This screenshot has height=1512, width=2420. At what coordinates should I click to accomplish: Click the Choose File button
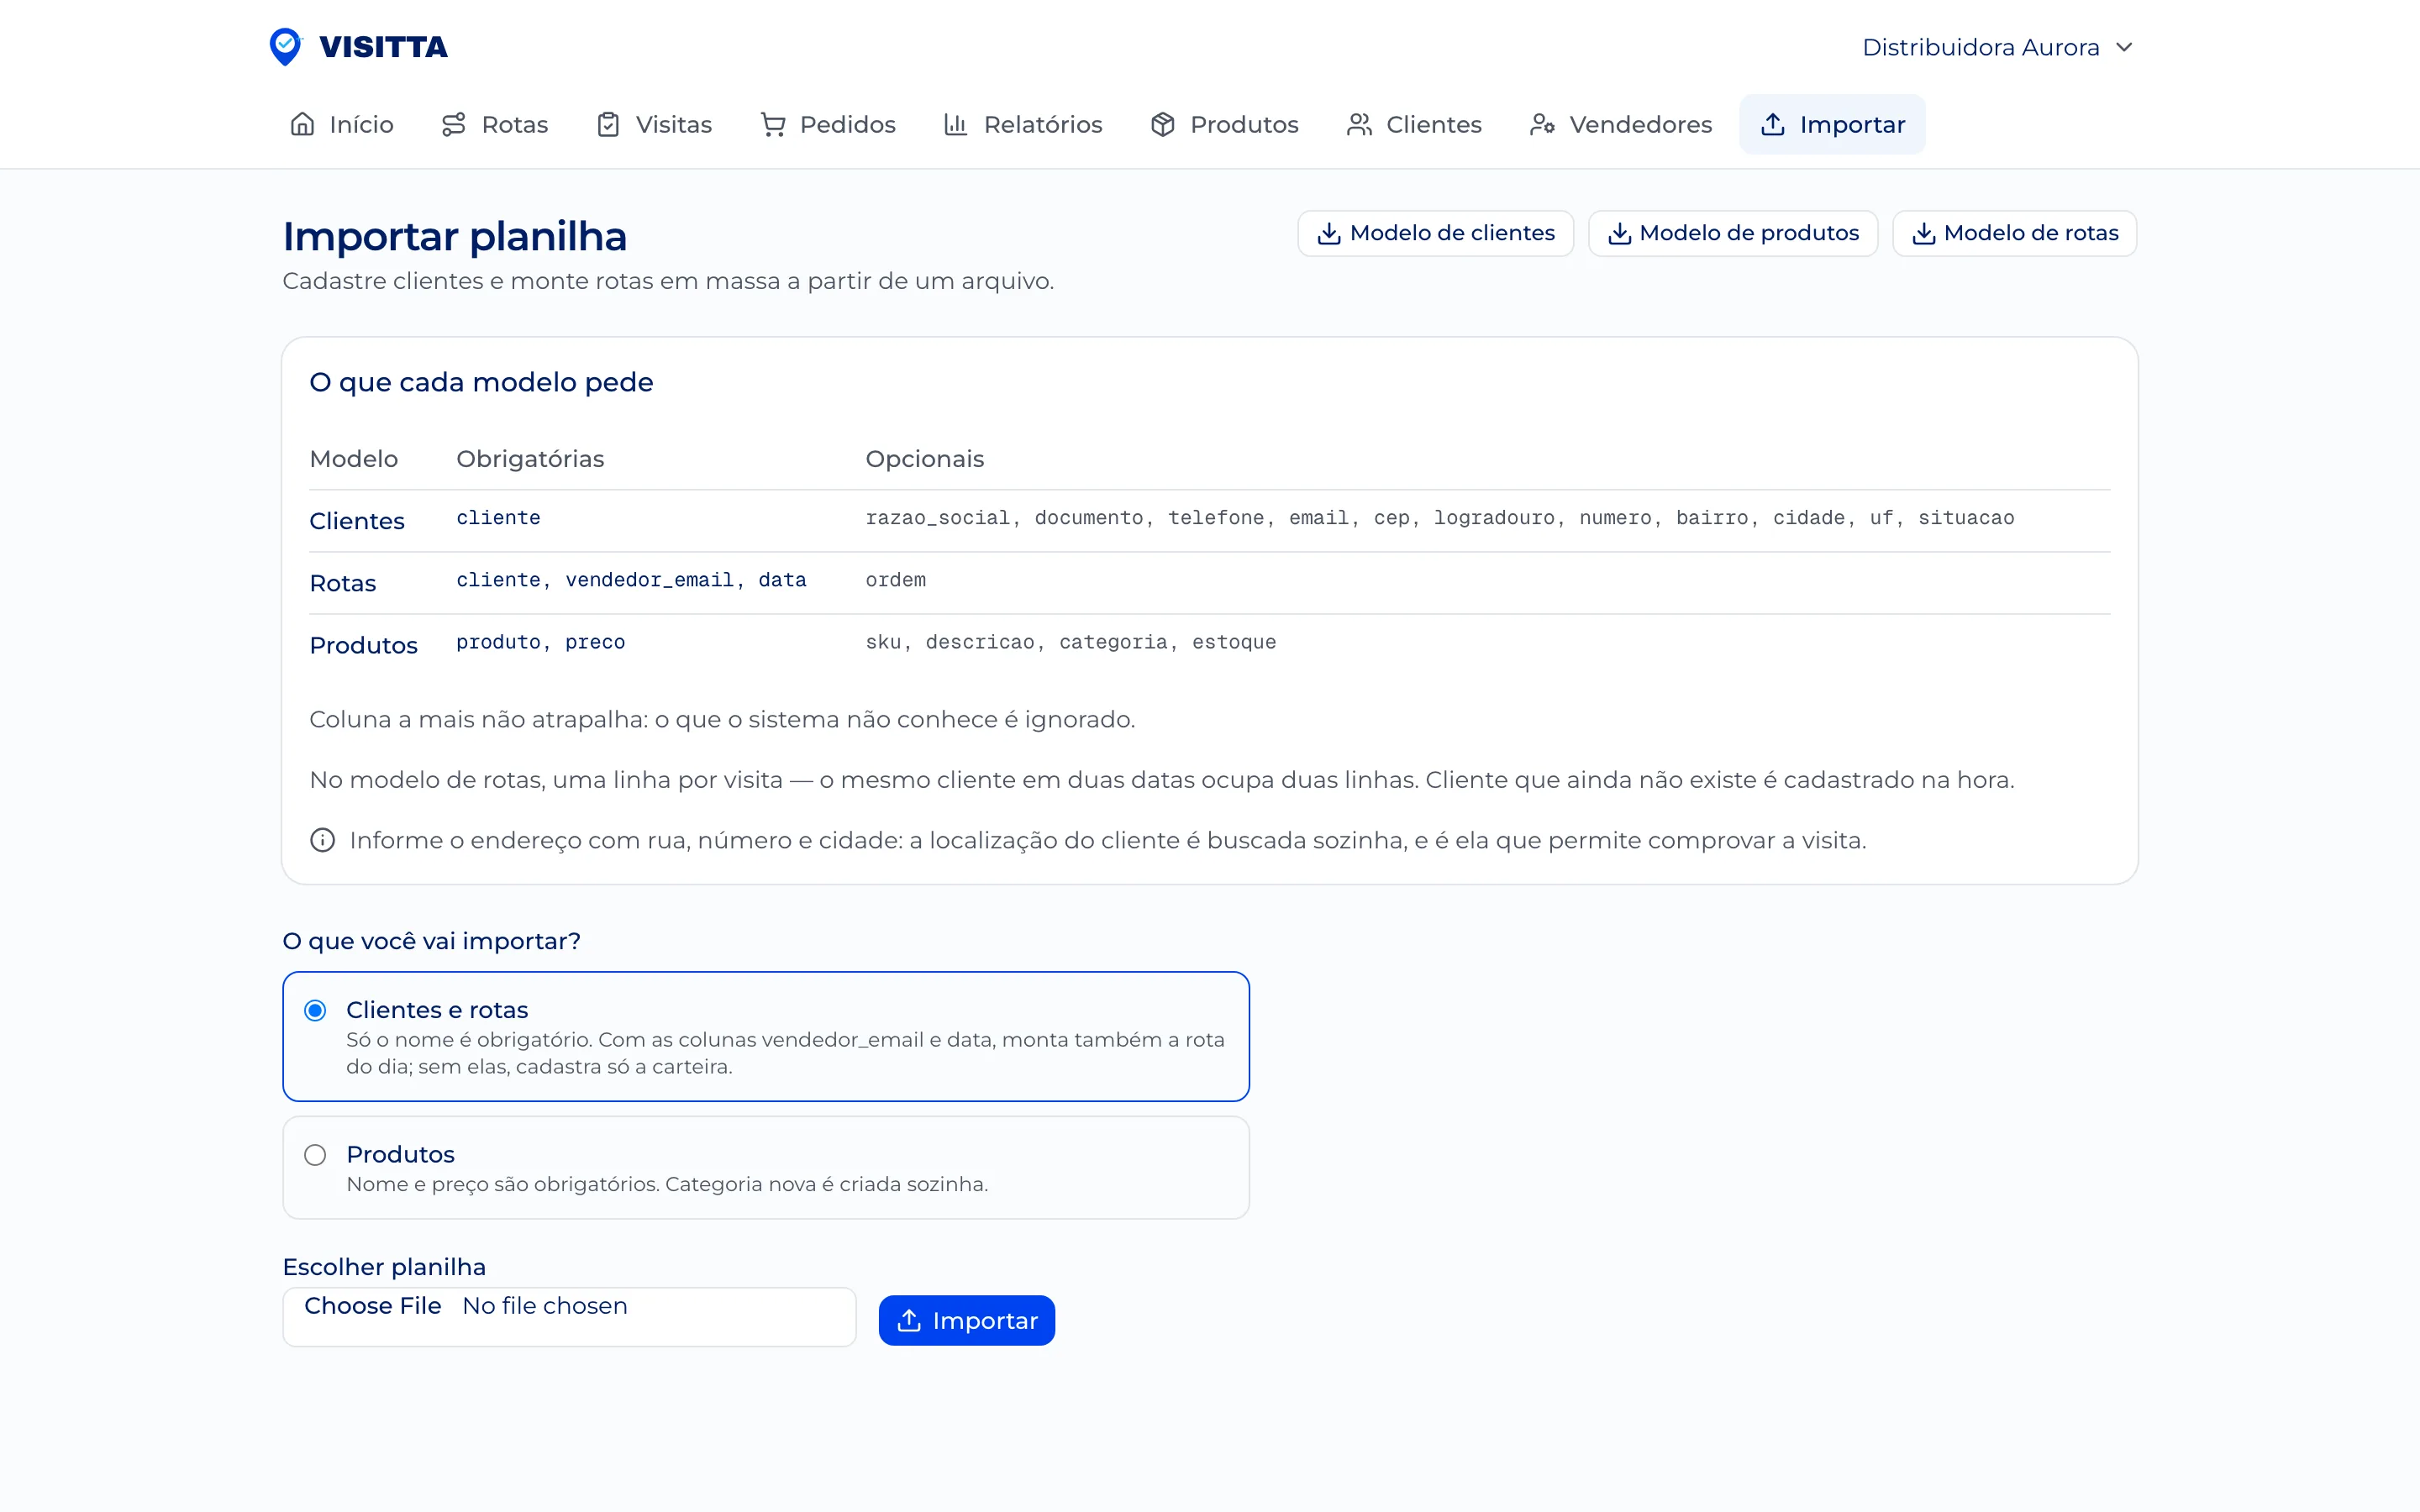(372, 1306)
